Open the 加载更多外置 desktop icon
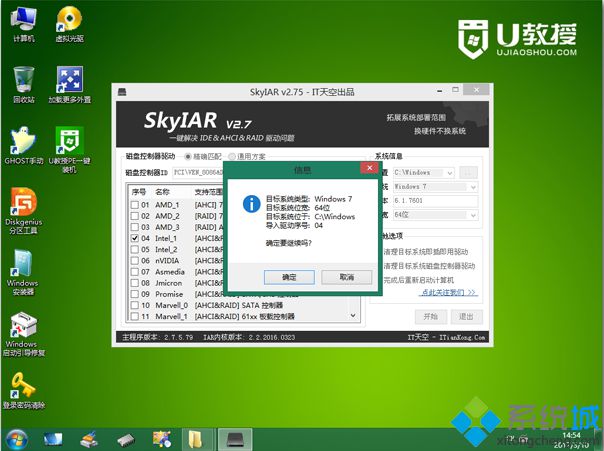604x451 pixels. 69,85
